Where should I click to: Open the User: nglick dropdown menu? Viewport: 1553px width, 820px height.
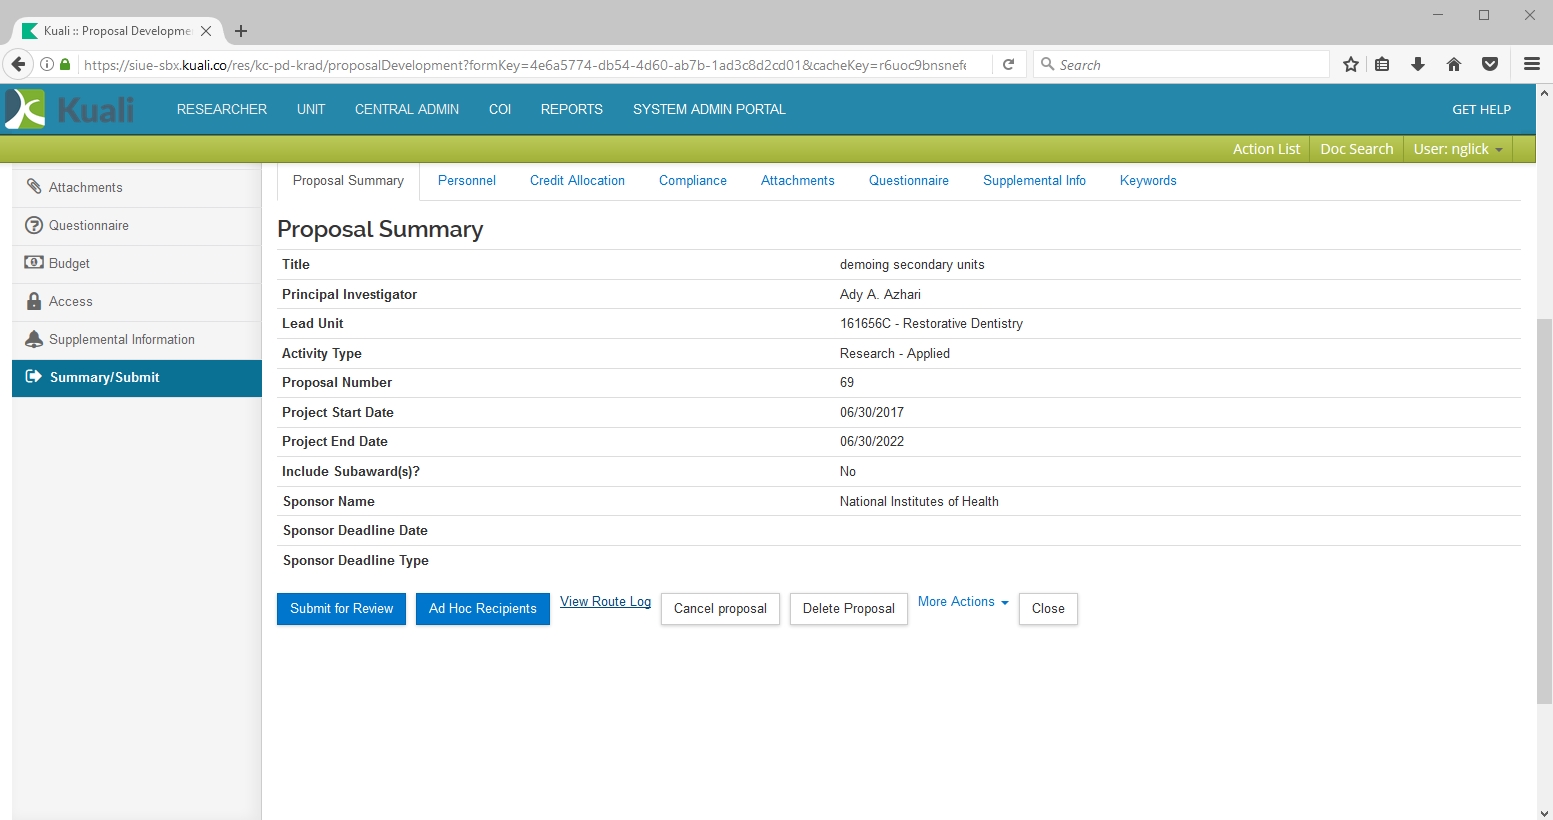coord(1457,149)
